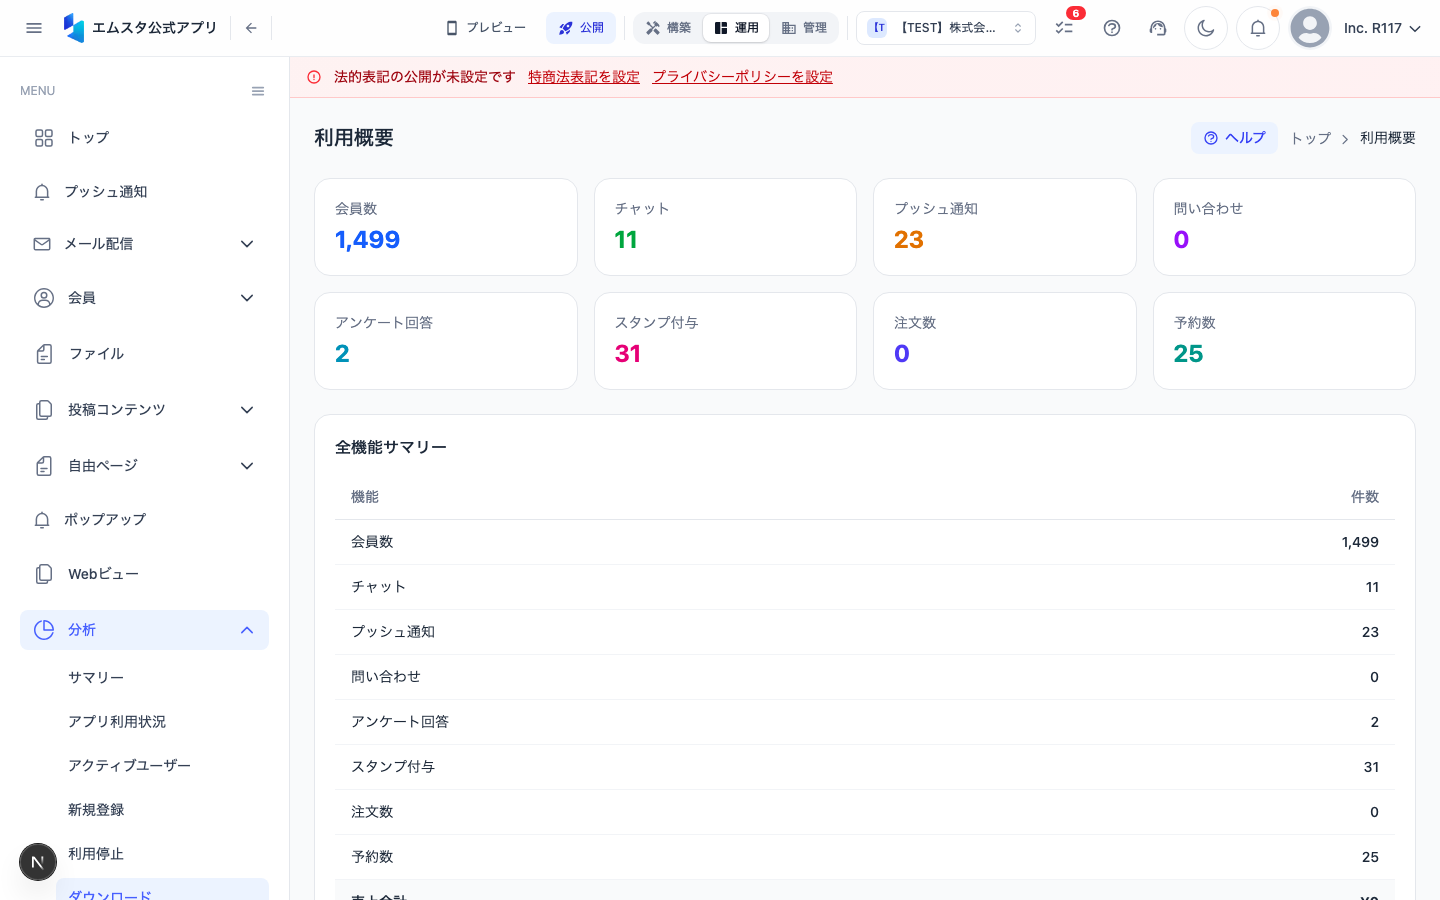Open ポップアップ in the sidebar
Screen dimensions: 1440x900
[144, 520]
